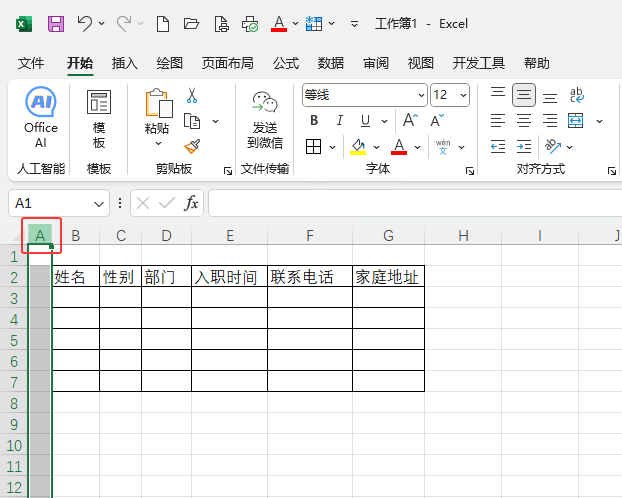Click Merge and Center icon
The image size is (622, 498).
[576, 121]
